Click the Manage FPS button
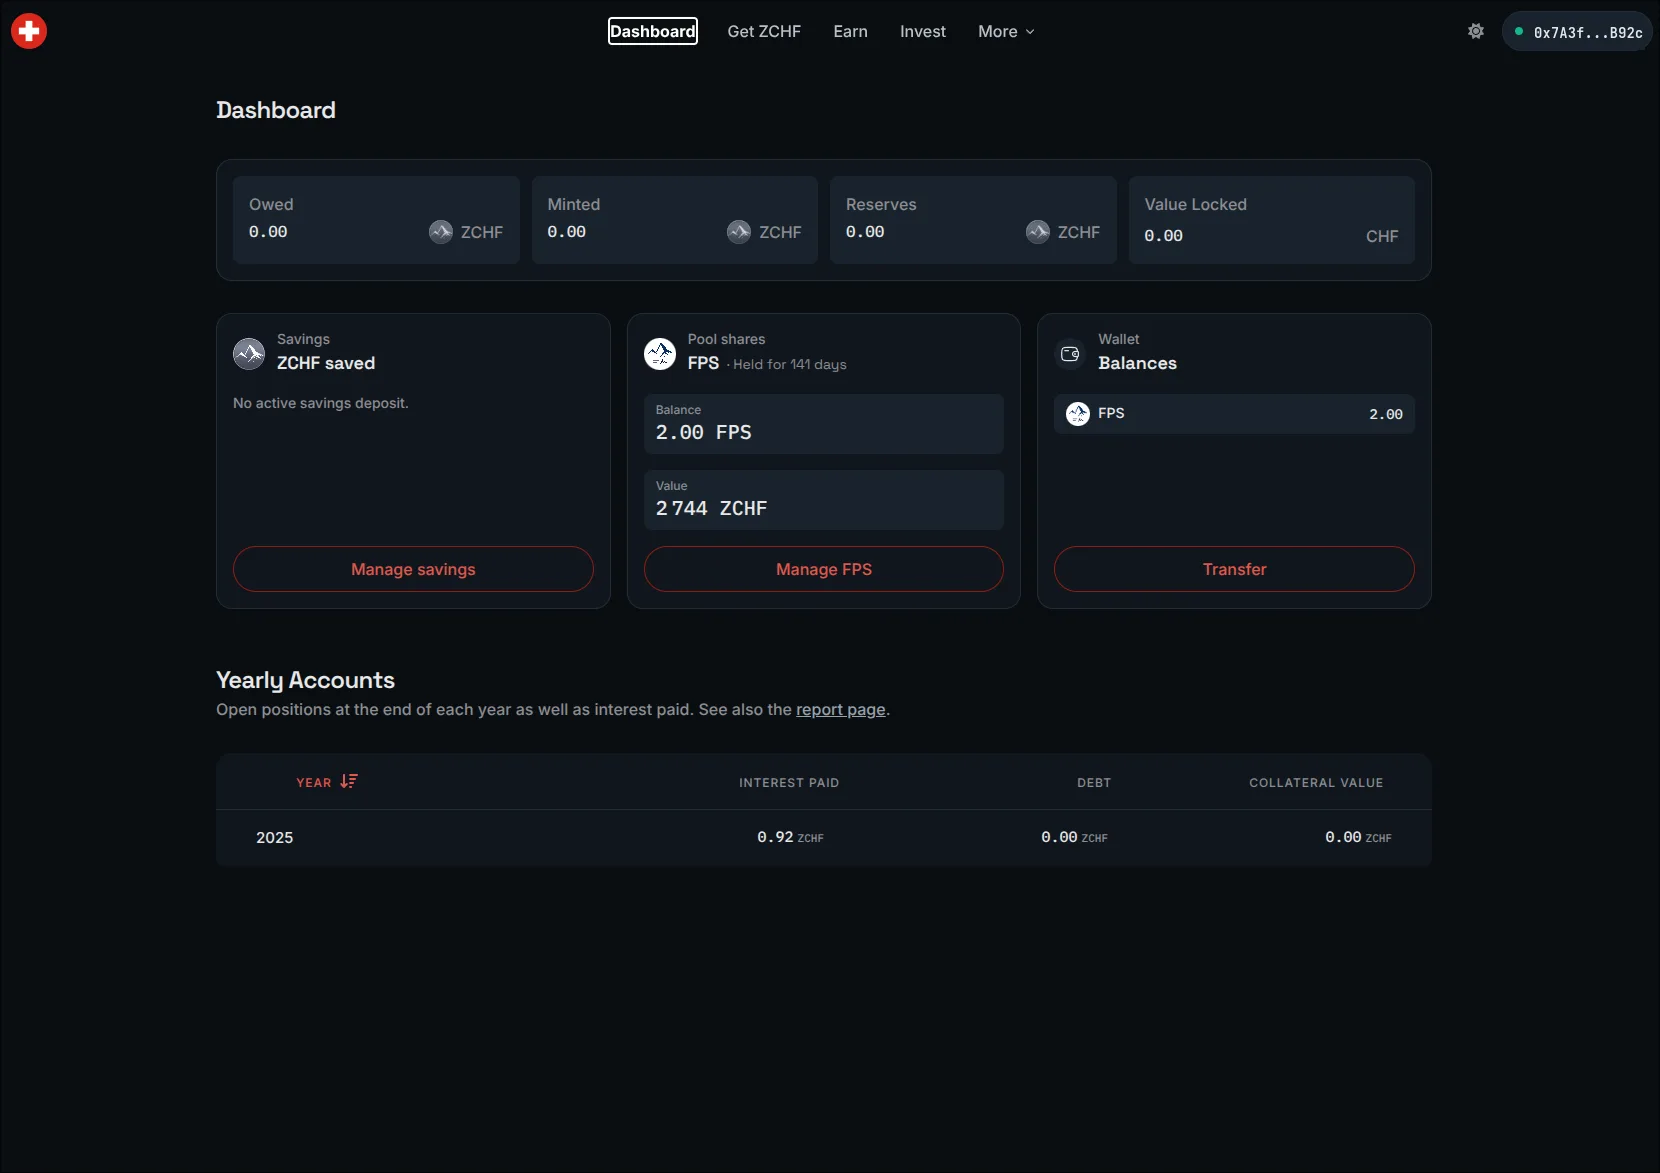 [x=824, y=569]
